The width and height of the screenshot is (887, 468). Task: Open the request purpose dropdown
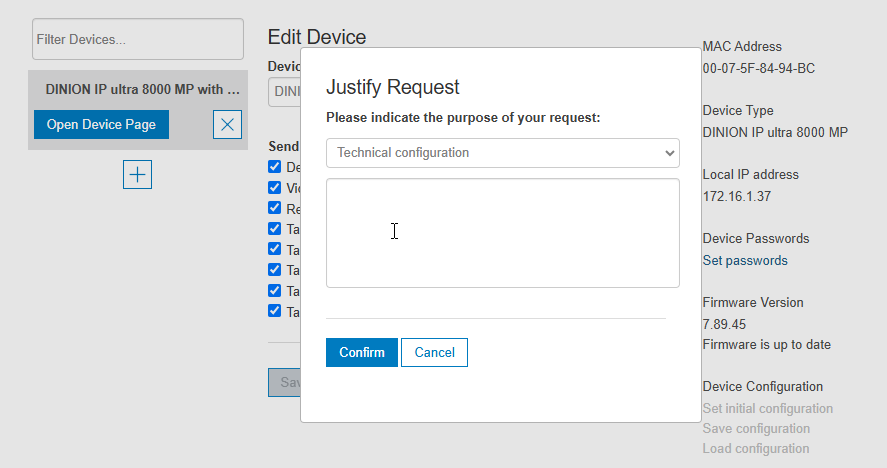pyautogui.click(x=502, y=153)
